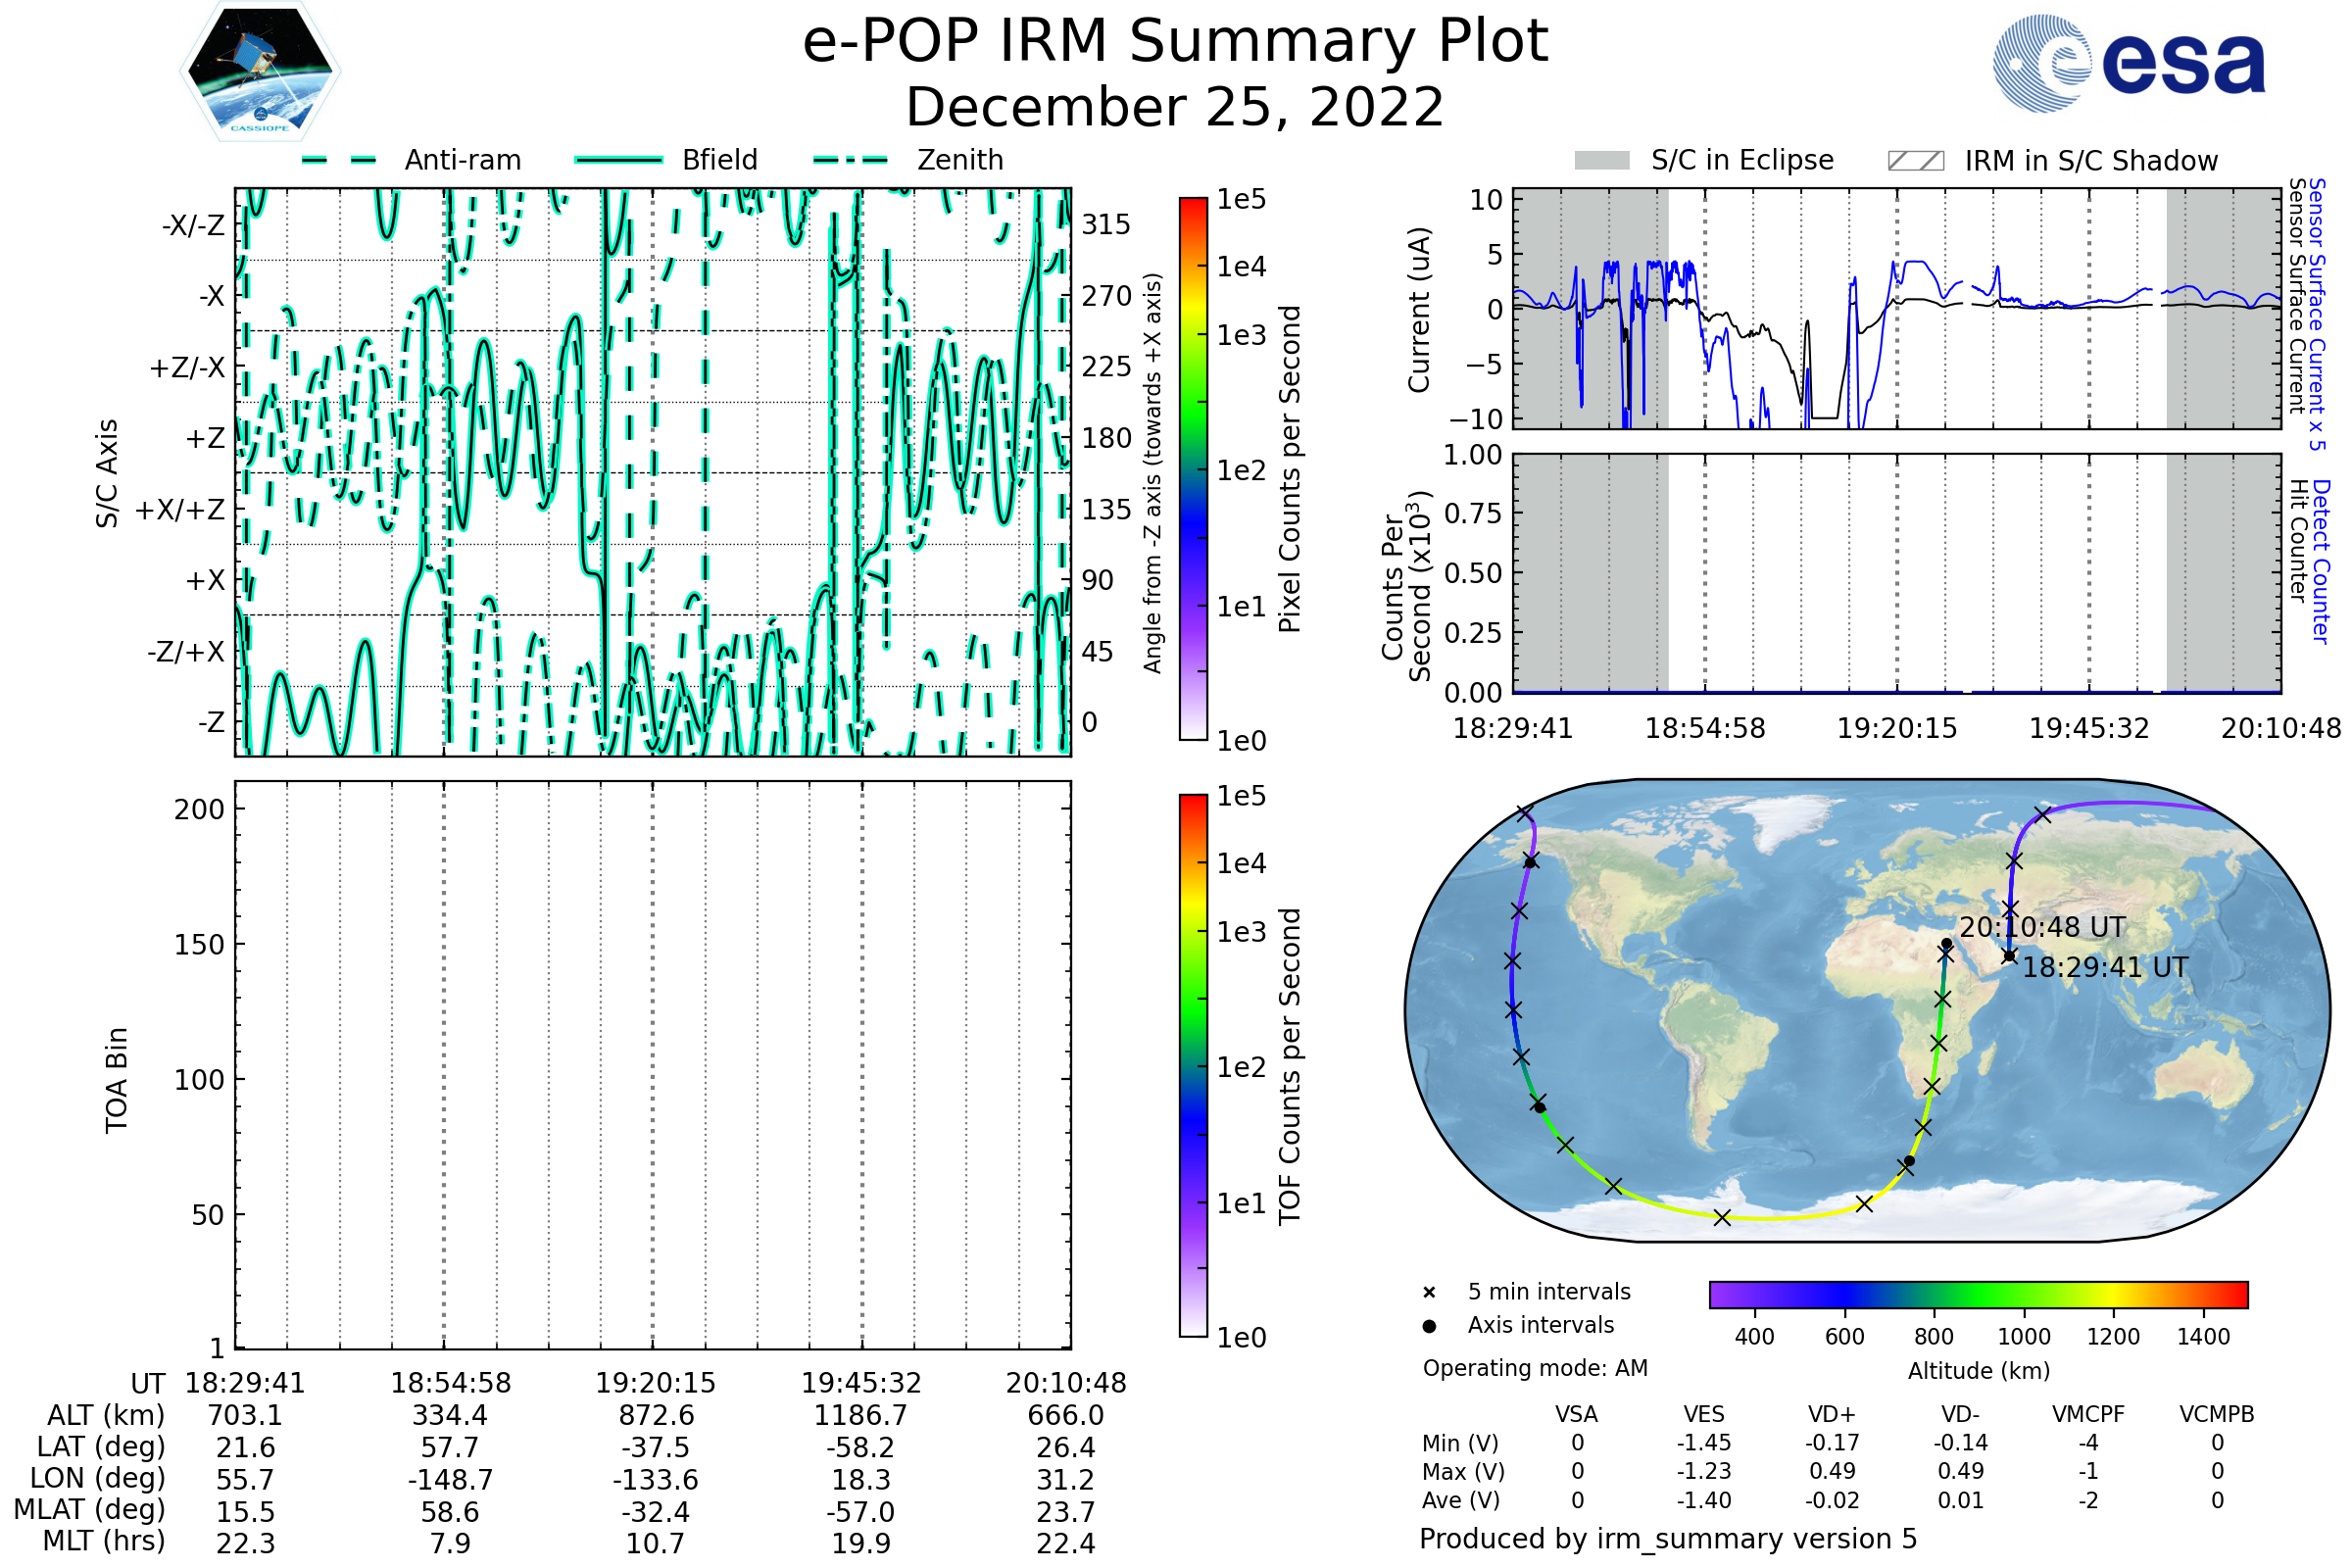Click the Operating mode: AM text
The image size is (2352, 1568).
click(x=1535, y=1368)
